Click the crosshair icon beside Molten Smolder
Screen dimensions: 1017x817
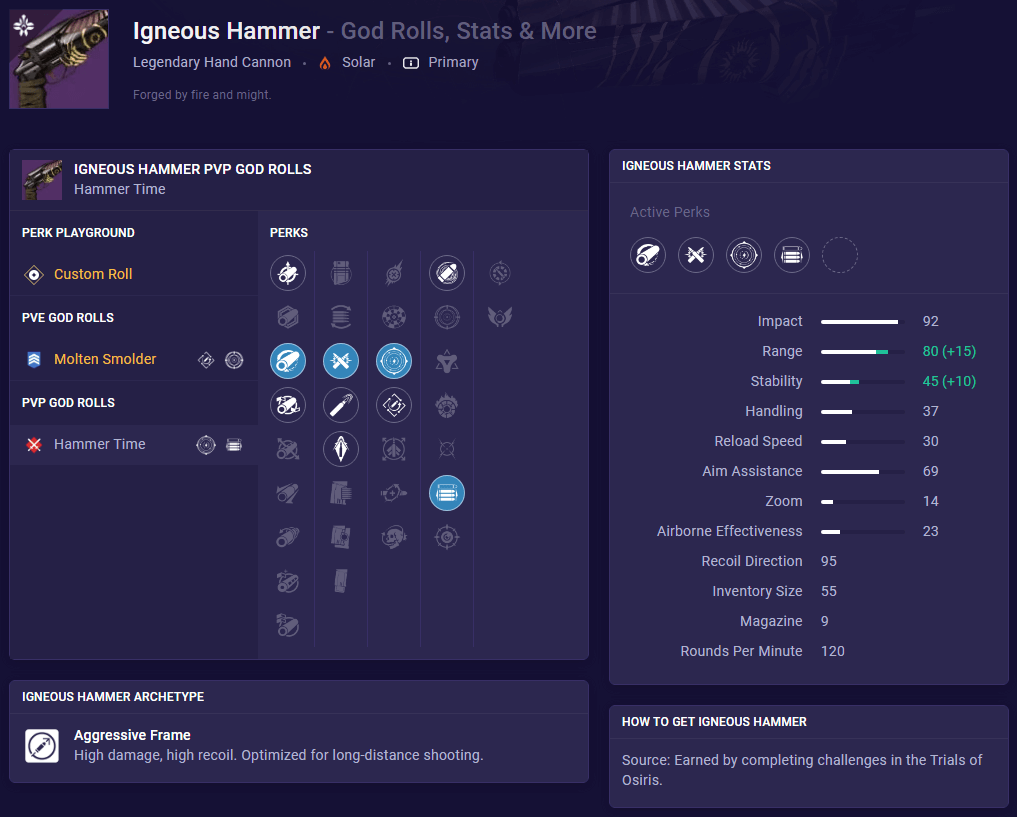click(x=234, y=360)
